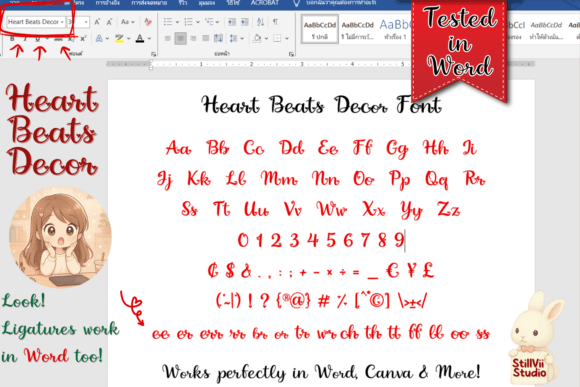The image size is (580, 387).
Task: Decrease paragraph indent
Action: pyautogui.click(x=232, y=22)
